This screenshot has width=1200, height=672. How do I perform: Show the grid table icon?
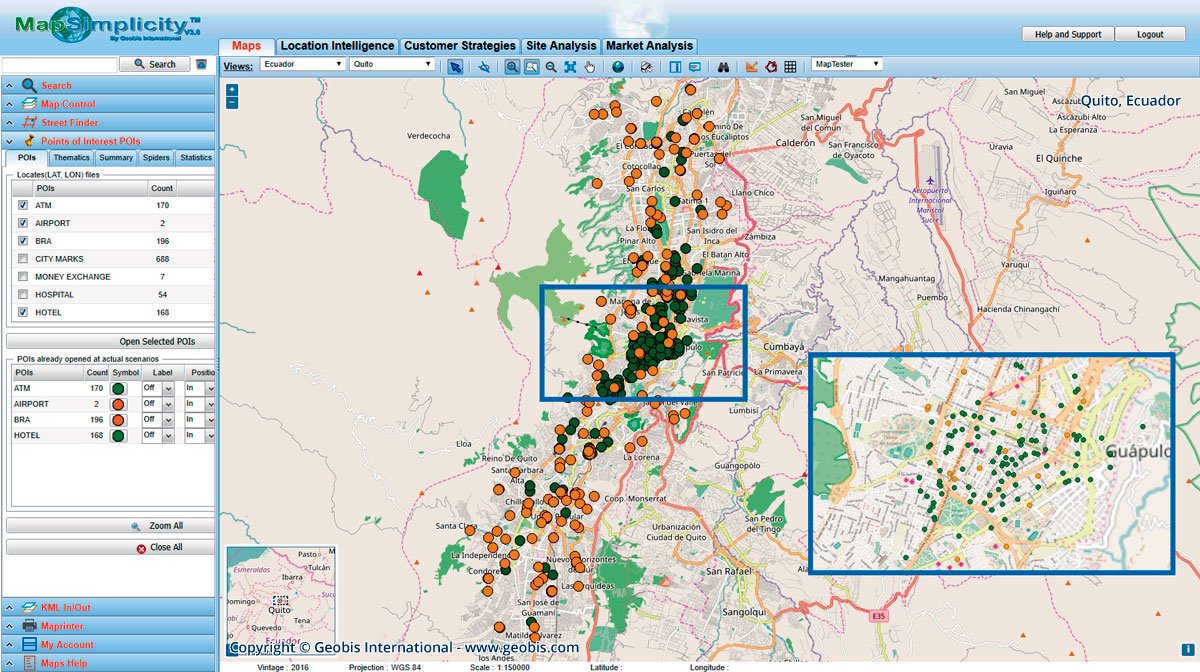tap(790, 66)
